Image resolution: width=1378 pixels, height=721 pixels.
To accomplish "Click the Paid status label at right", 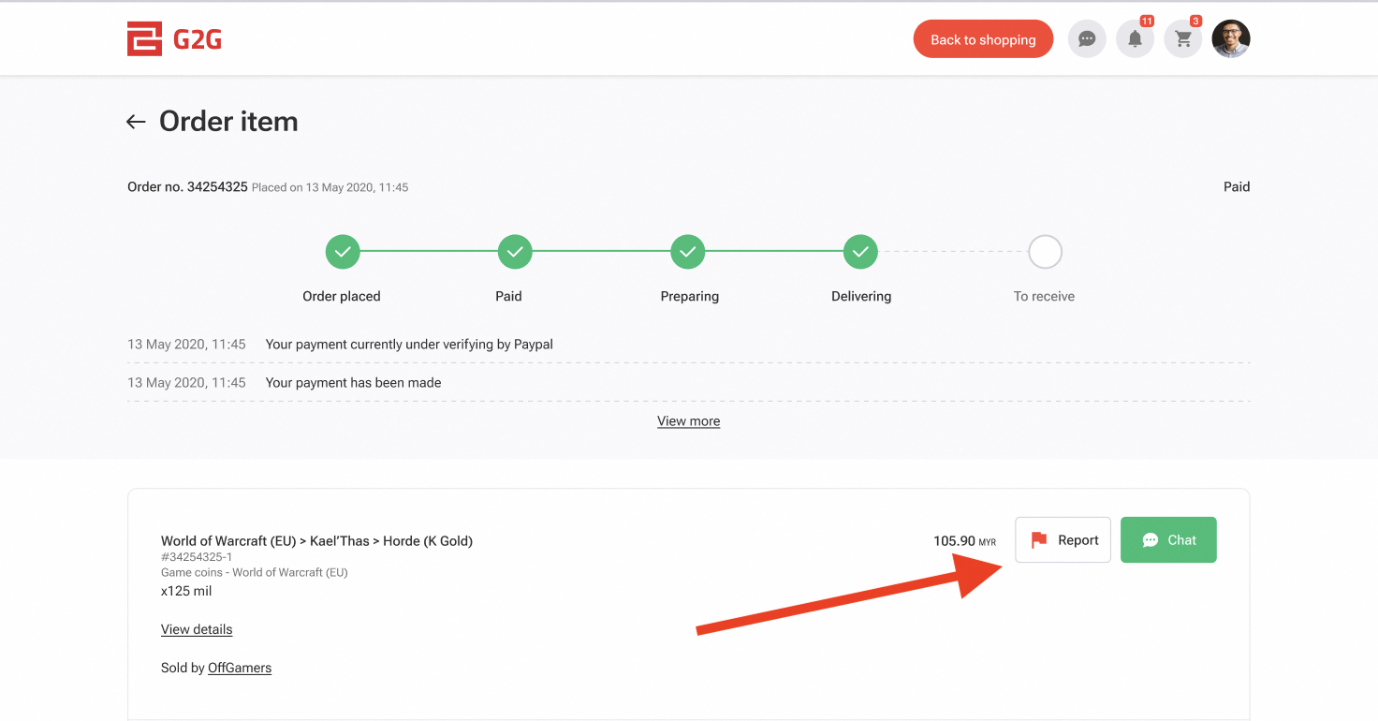I will (1236, 187).
